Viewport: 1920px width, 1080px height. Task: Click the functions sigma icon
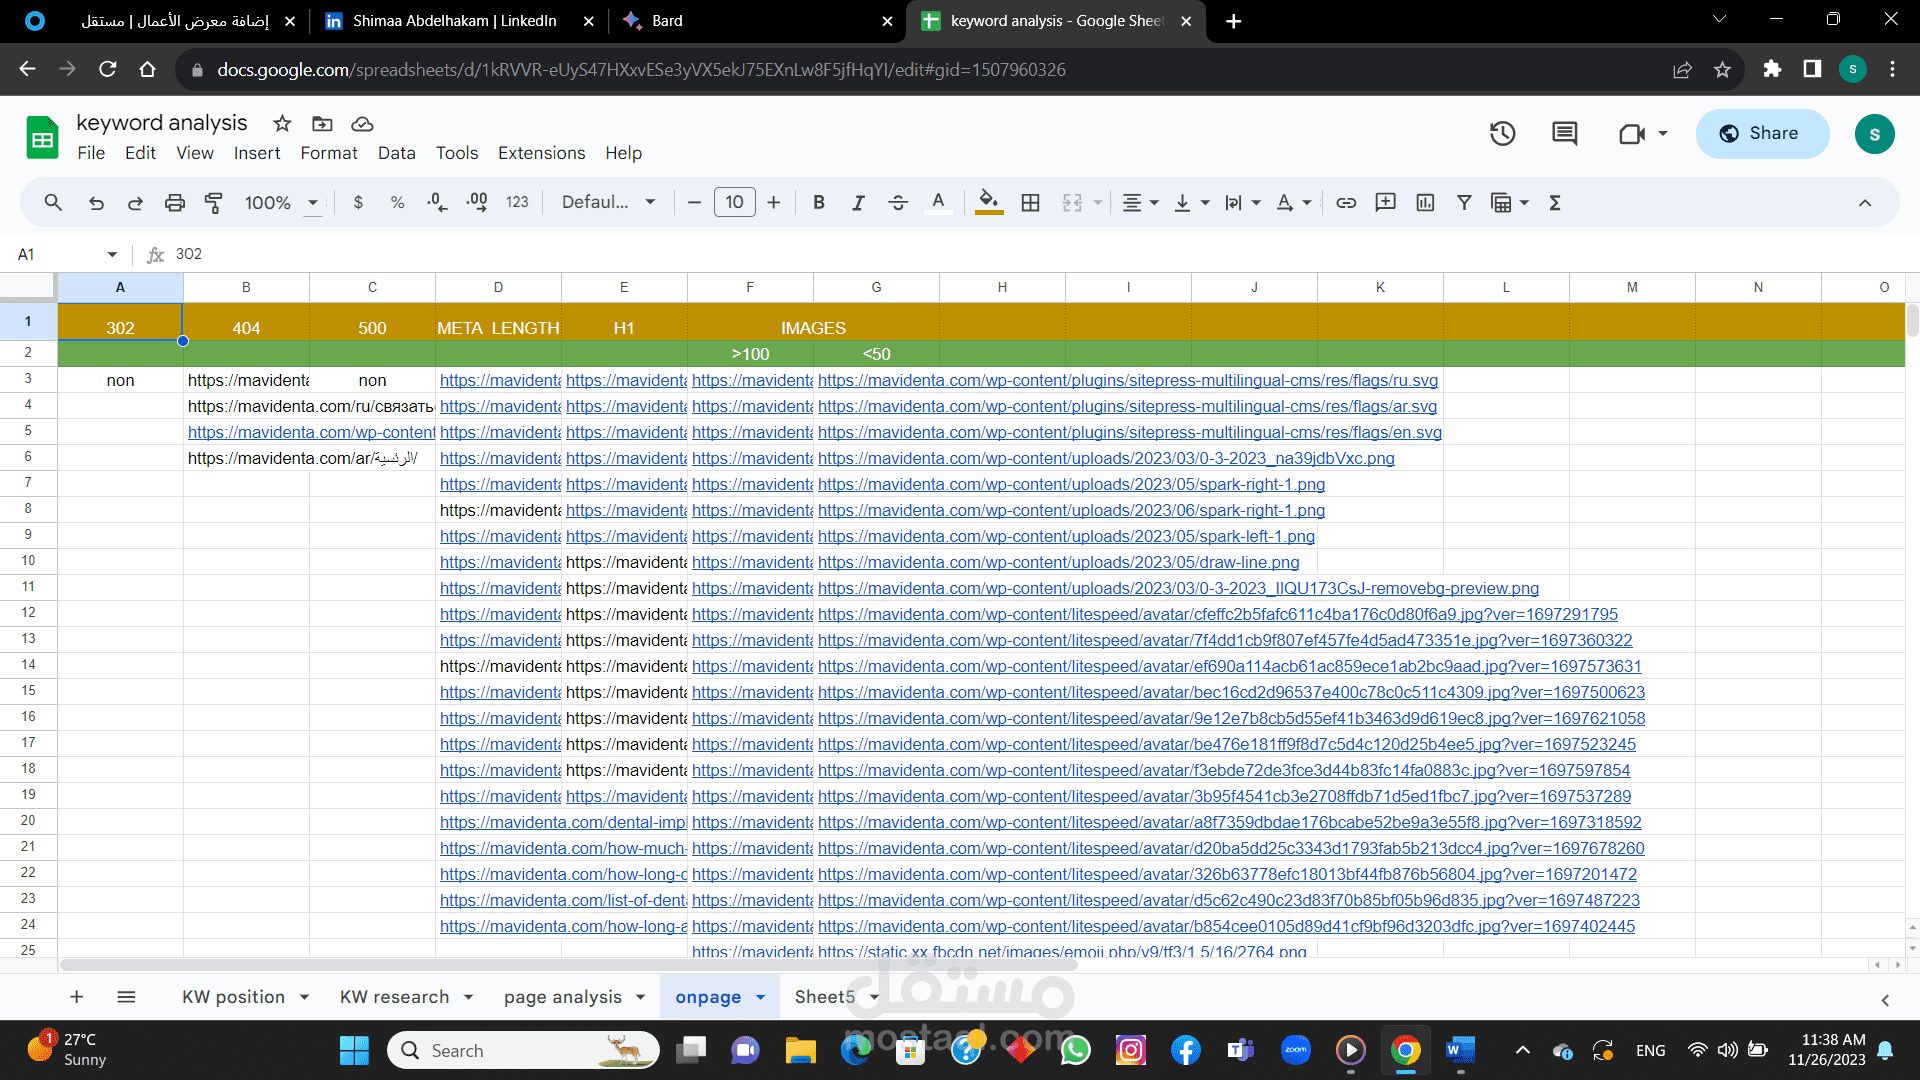[x=1555, y=203]
